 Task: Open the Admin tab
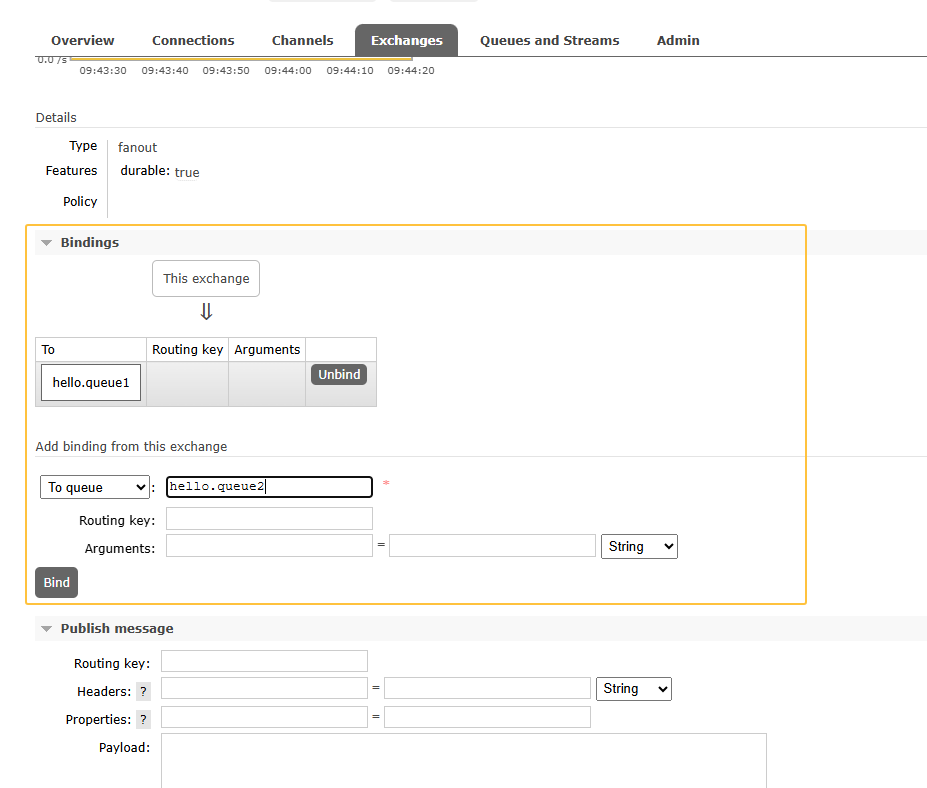click(x=678, y=40)
